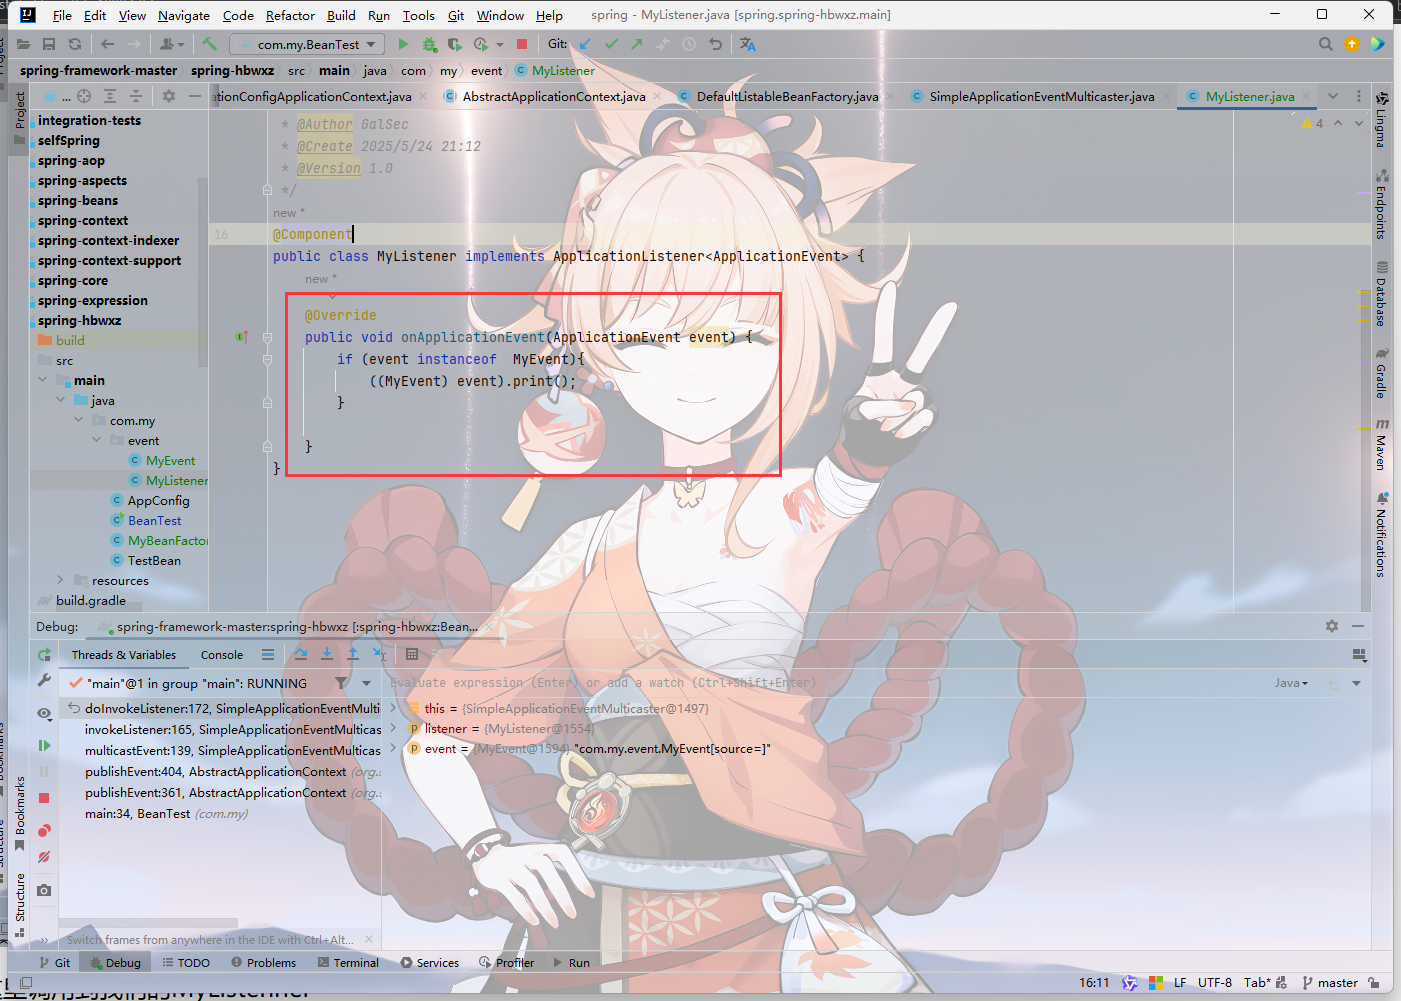The height and width of the screenshot is (1001, 1401).
Task: Click master branch in status bar
Action: pos(1330,983)
